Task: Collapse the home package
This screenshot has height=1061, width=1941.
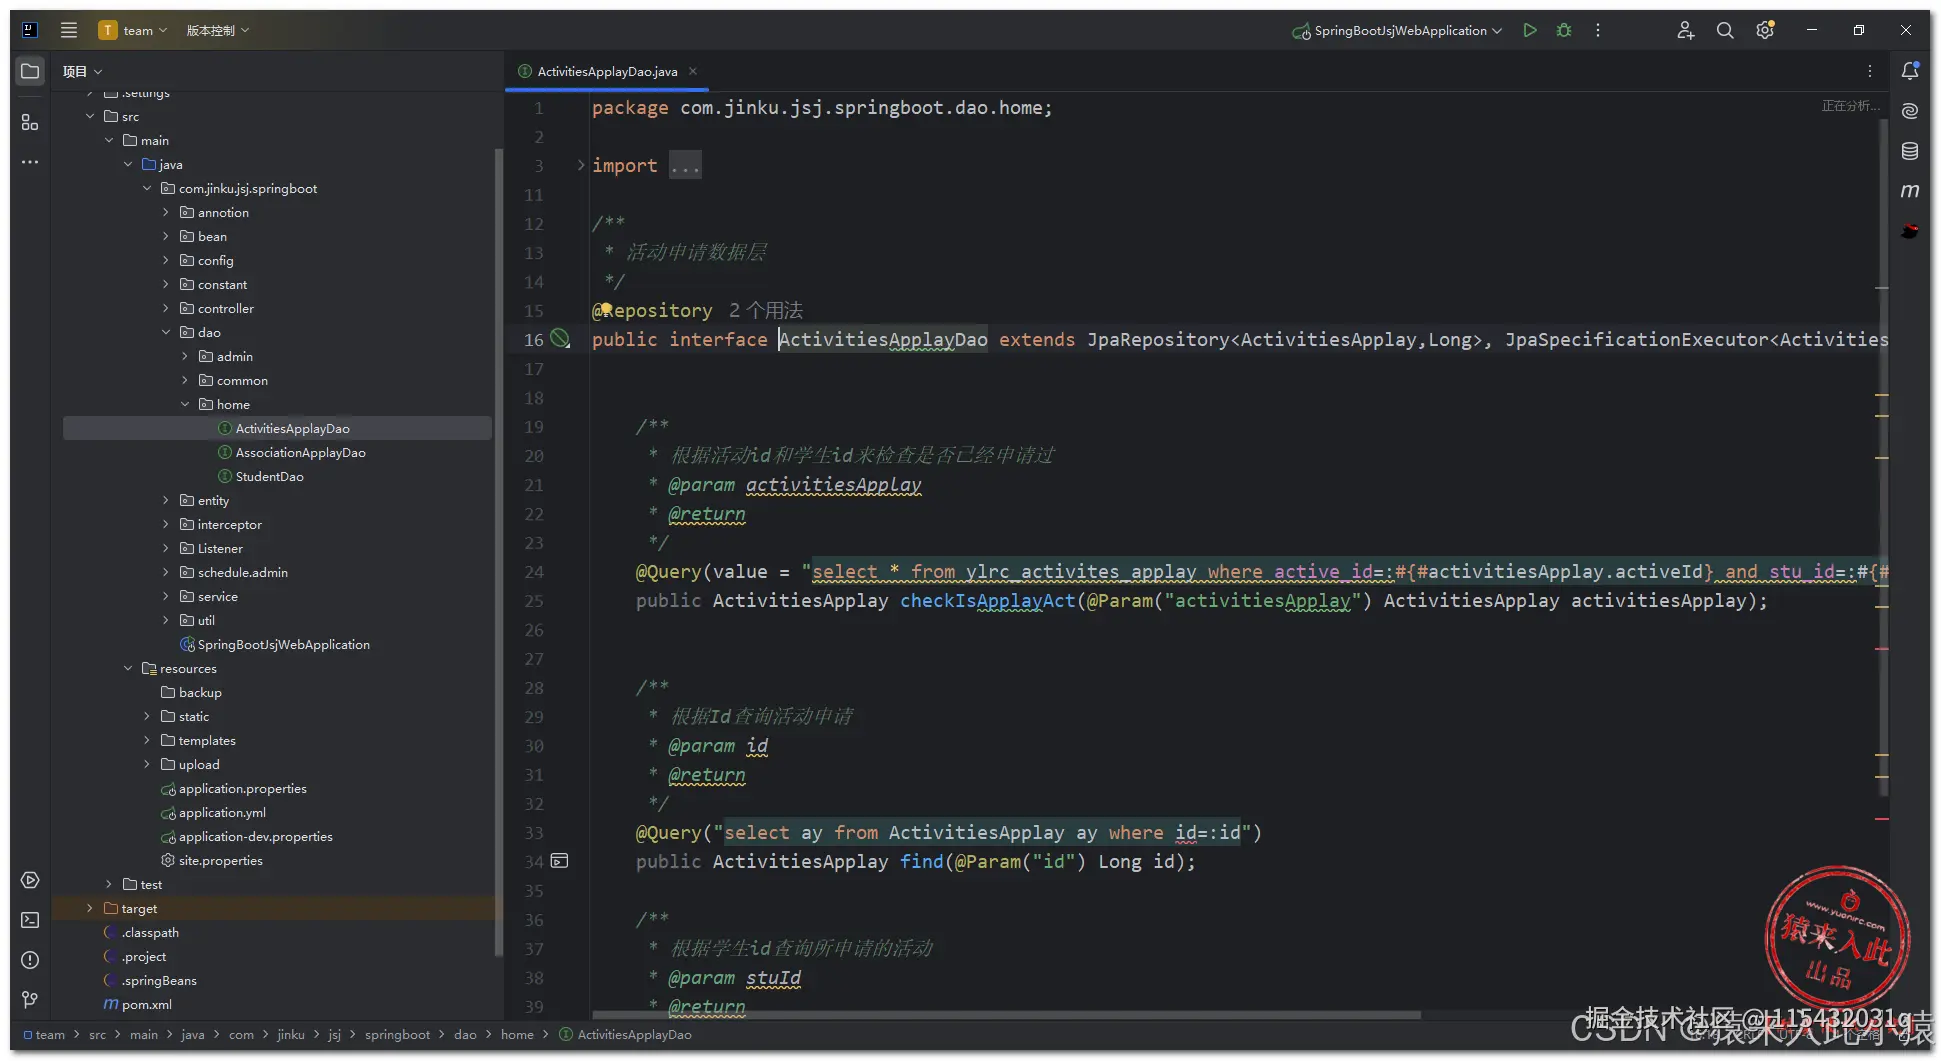Action: (185, 404)
